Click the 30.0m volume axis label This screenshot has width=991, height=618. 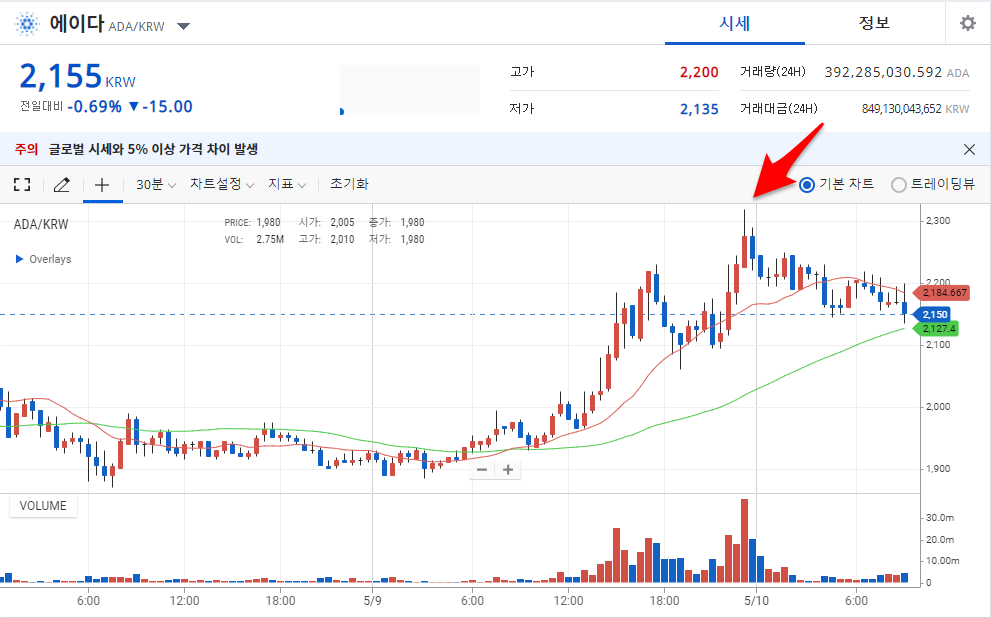[940, 518]
